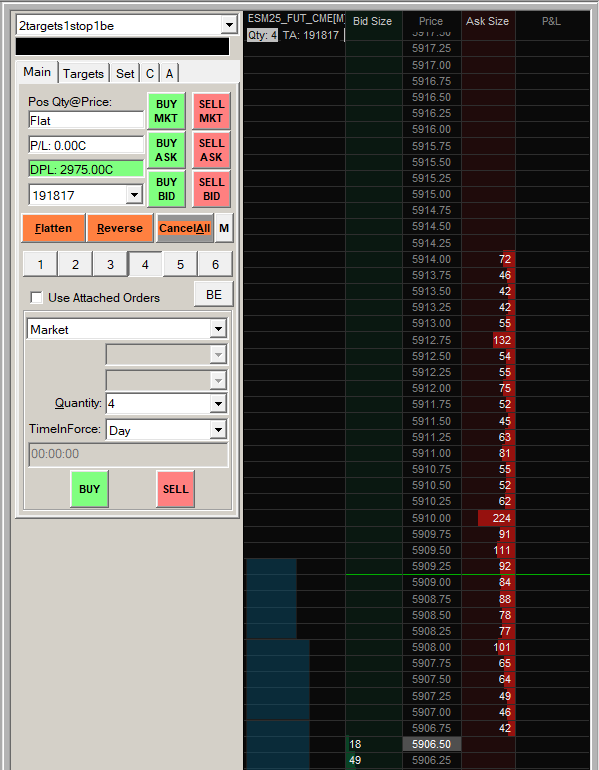Click the 00:00:00 time field
Viewport: 599px width, 770px height.
pos(128,454)
